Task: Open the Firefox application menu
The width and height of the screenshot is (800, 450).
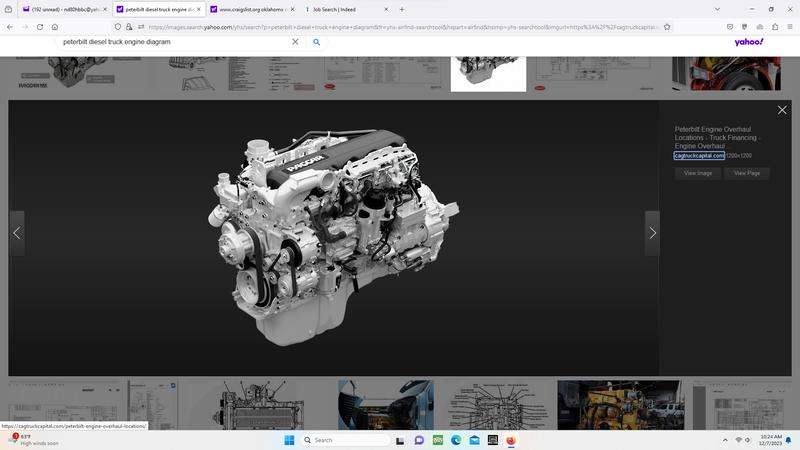Action: (790, 27)
